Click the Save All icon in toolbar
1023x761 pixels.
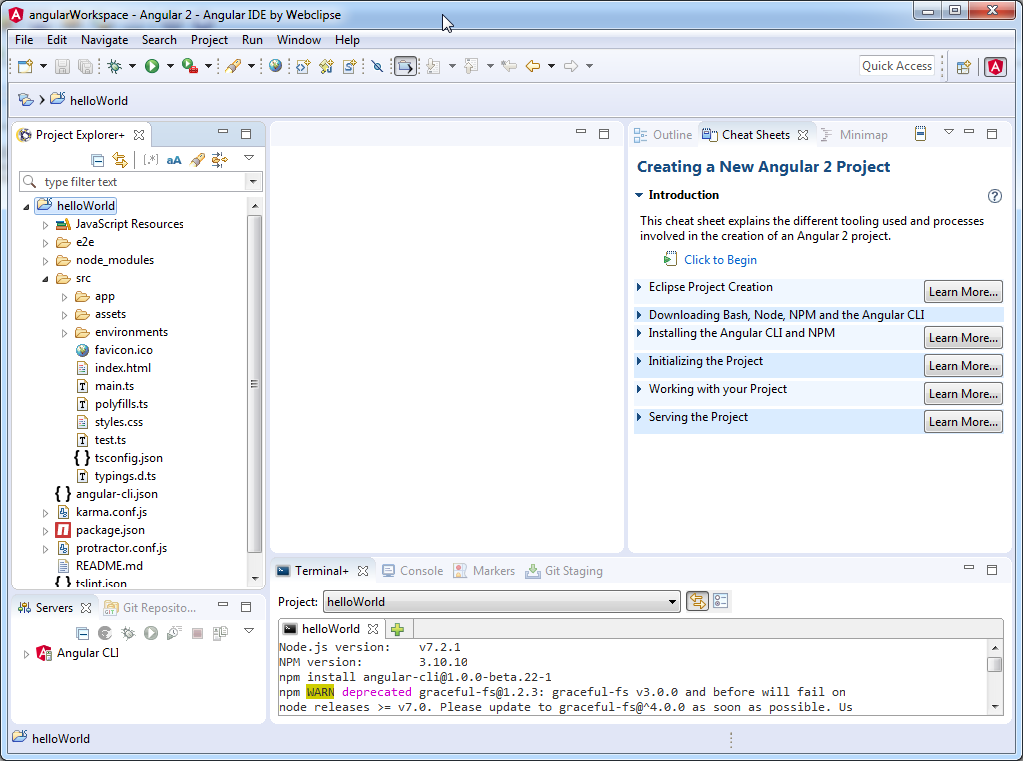click(85, 66)
